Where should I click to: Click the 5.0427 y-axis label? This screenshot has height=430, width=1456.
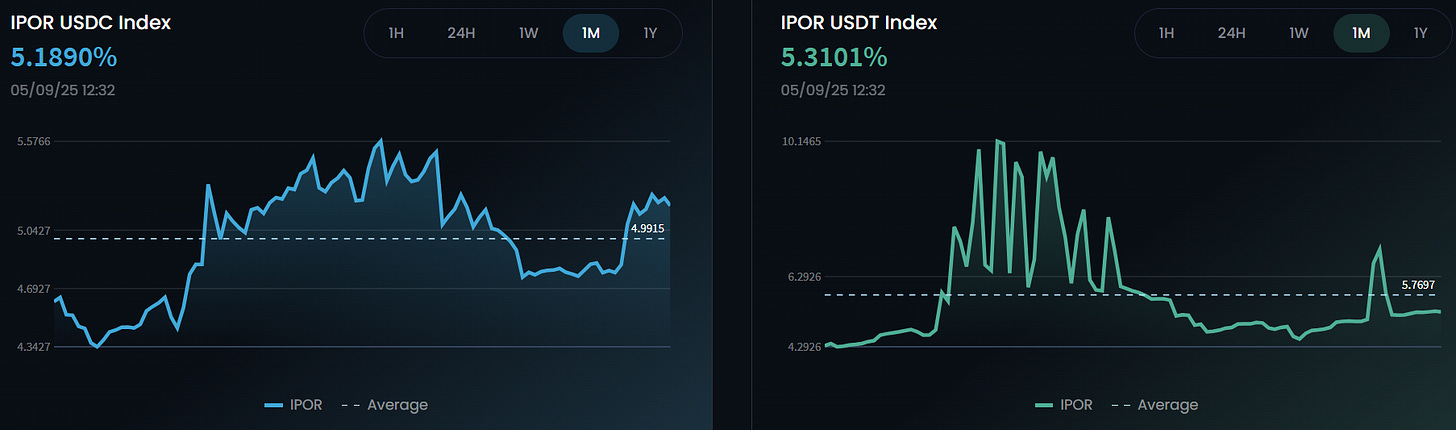click(x=35, y=231)
